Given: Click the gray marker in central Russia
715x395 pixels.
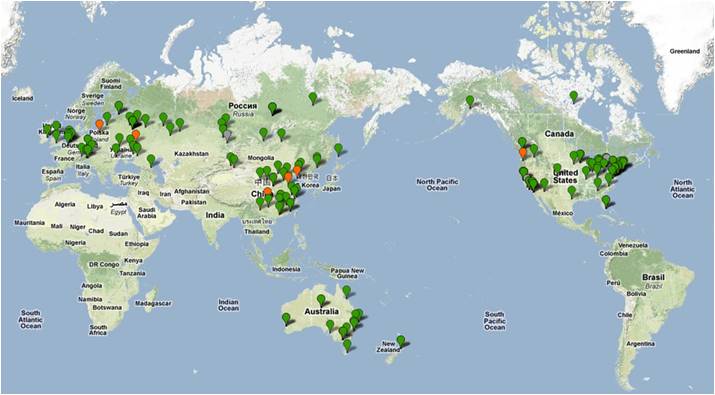Looking at the screenshot, I should tap(228, 136).
